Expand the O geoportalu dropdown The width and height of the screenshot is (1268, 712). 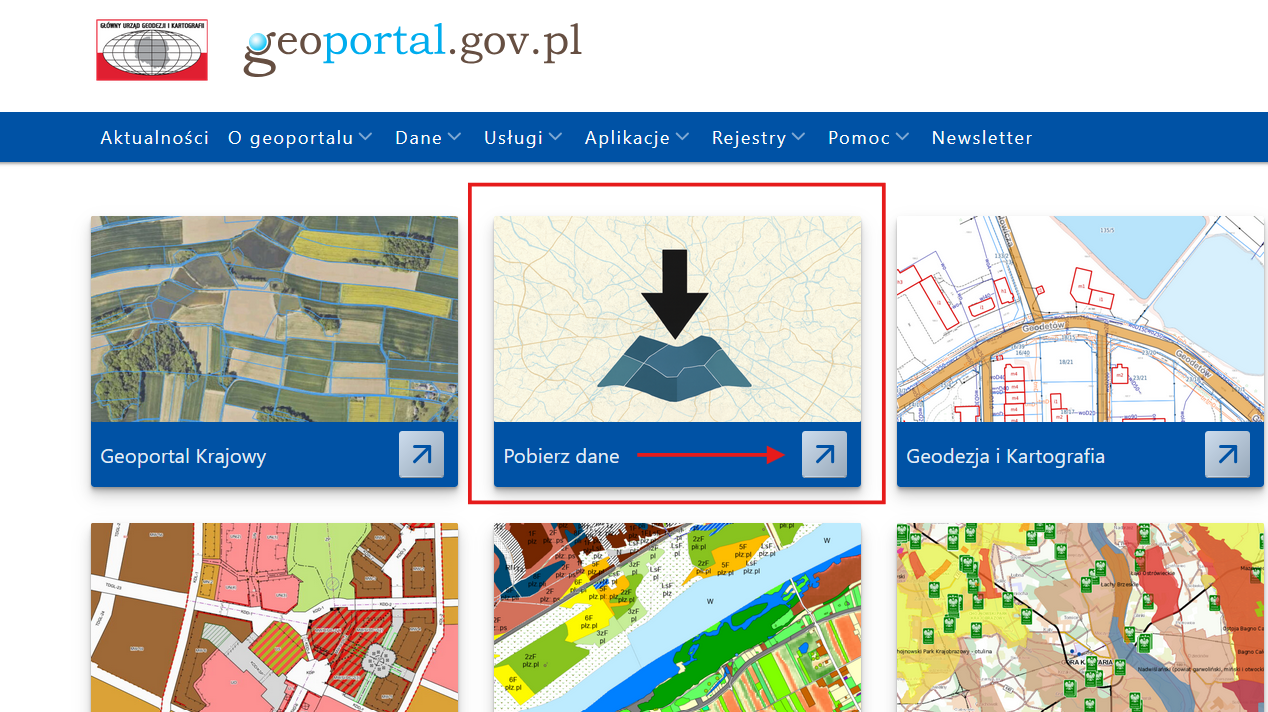tap(299, 138)
